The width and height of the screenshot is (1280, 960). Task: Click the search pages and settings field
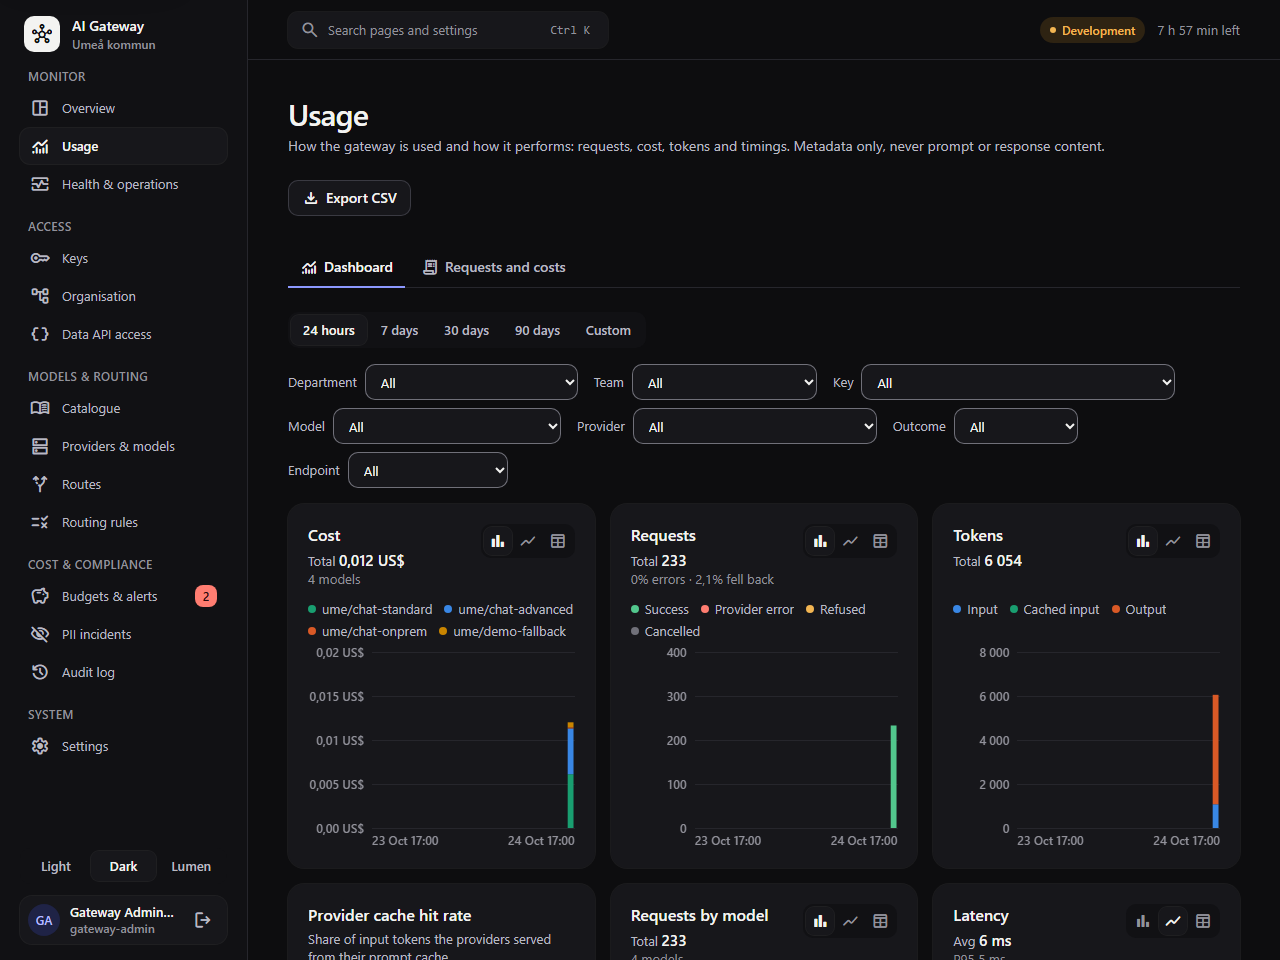pos(448,30)
